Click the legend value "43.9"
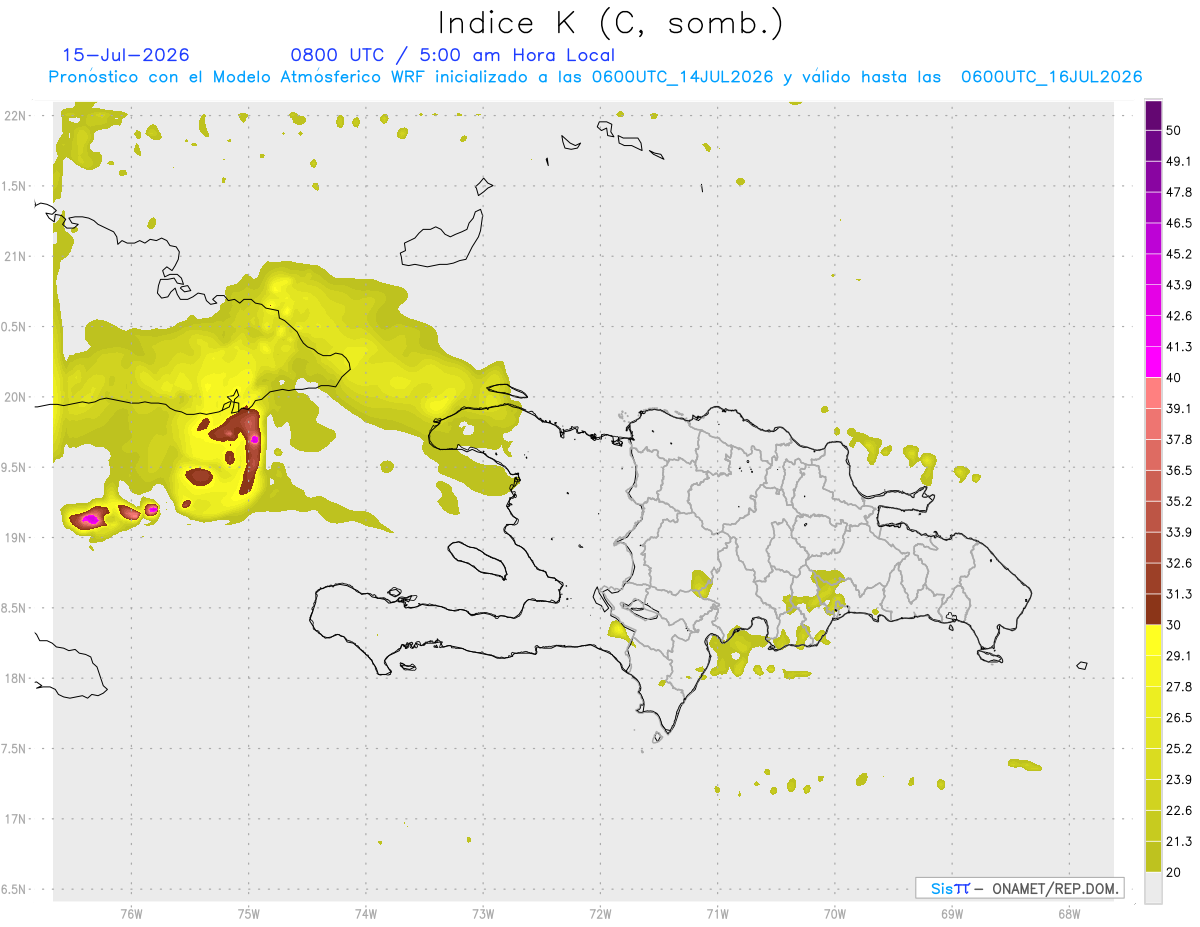Screen dimensions: 1200x927 [x=1179, y=285]
